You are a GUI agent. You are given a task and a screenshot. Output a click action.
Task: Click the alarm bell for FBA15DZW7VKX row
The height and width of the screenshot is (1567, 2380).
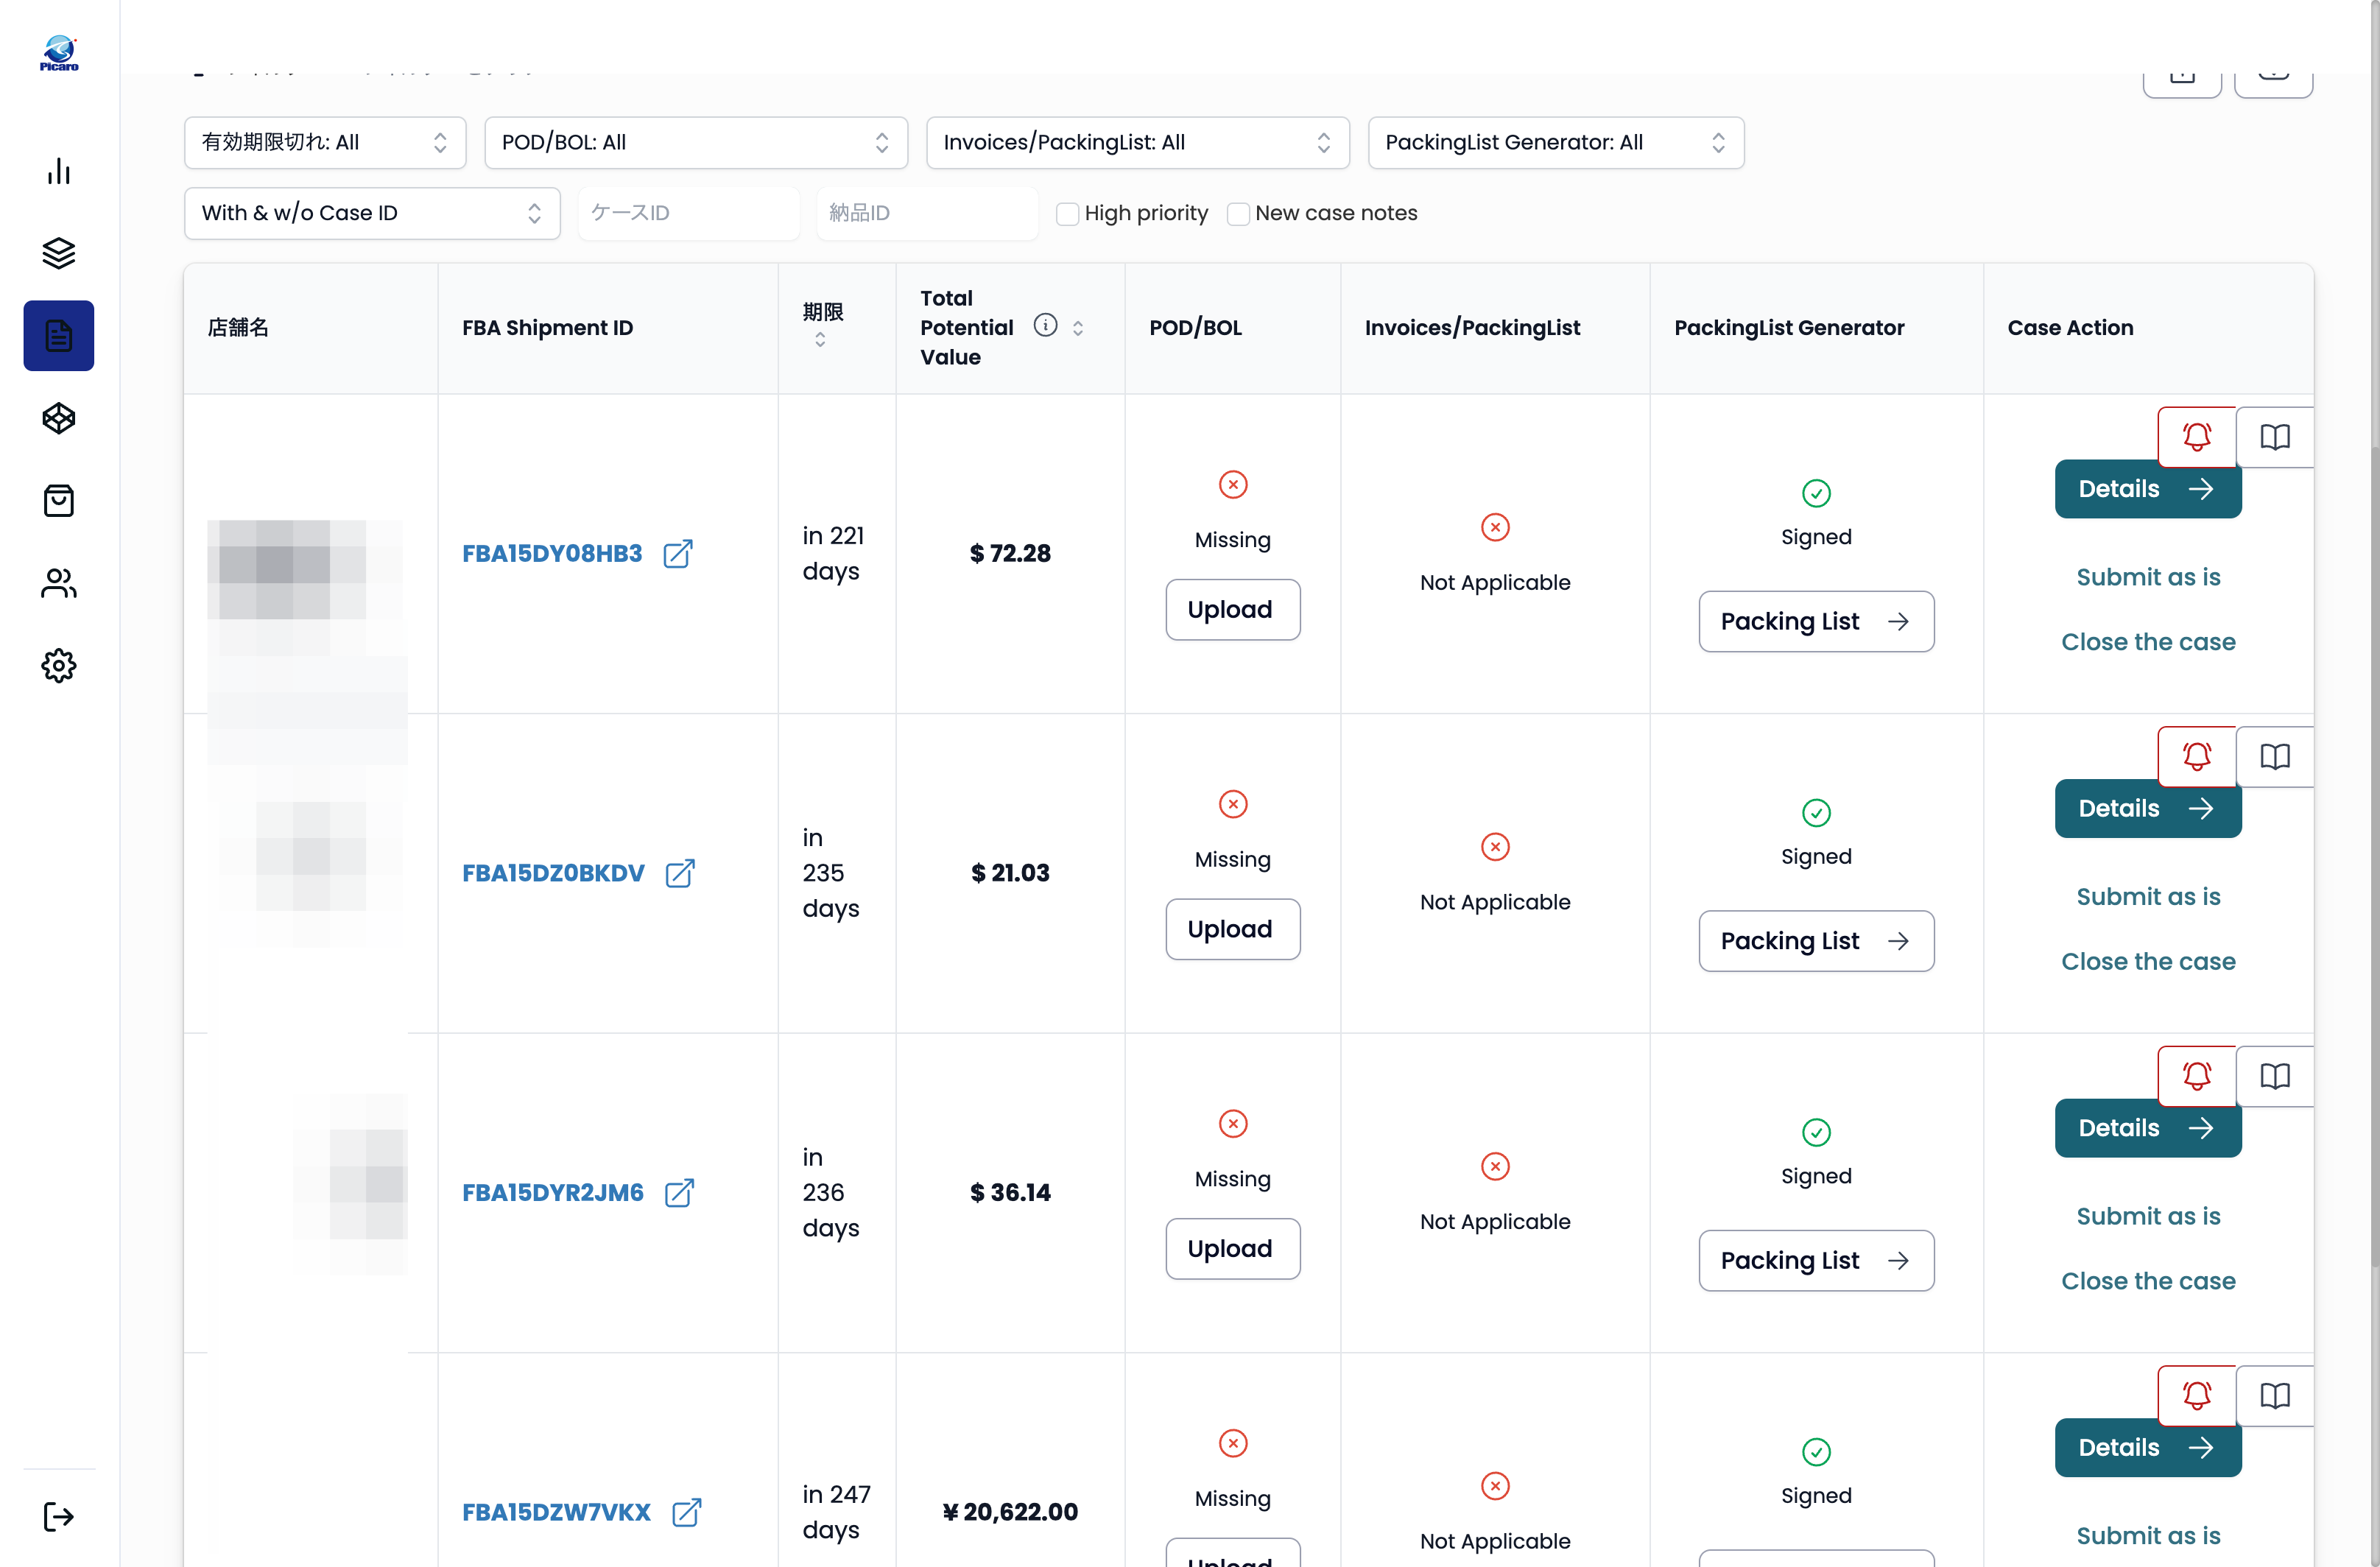(2196, 1395)
